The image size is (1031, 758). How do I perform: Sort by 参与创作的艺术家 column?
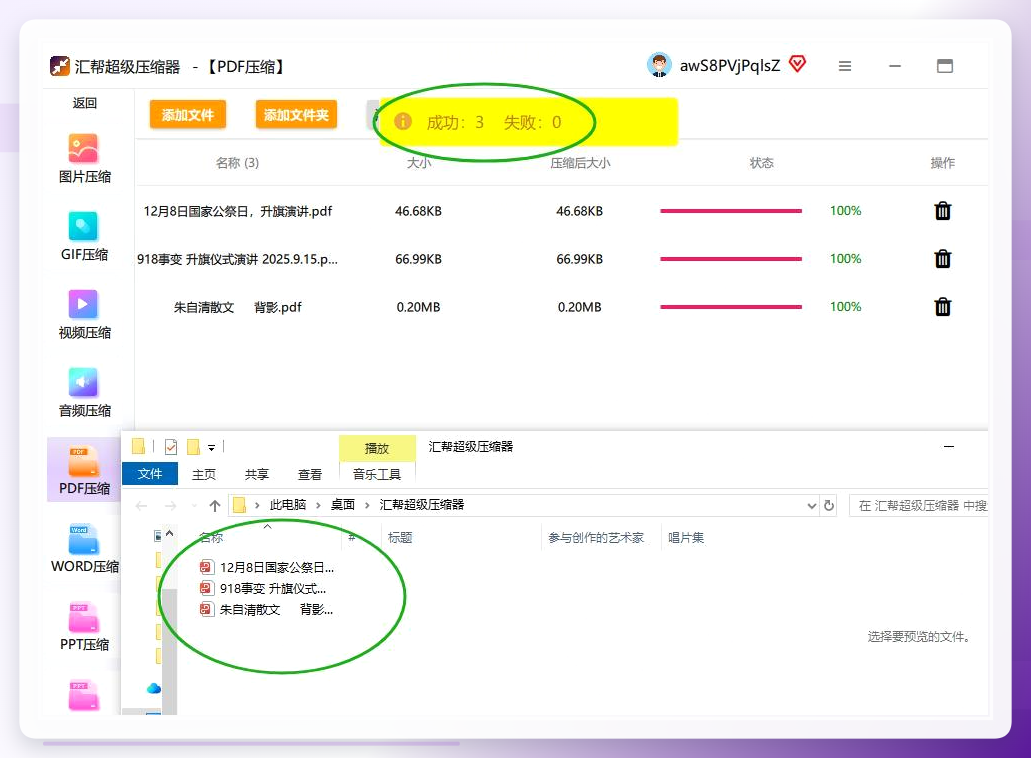point(596,538)
